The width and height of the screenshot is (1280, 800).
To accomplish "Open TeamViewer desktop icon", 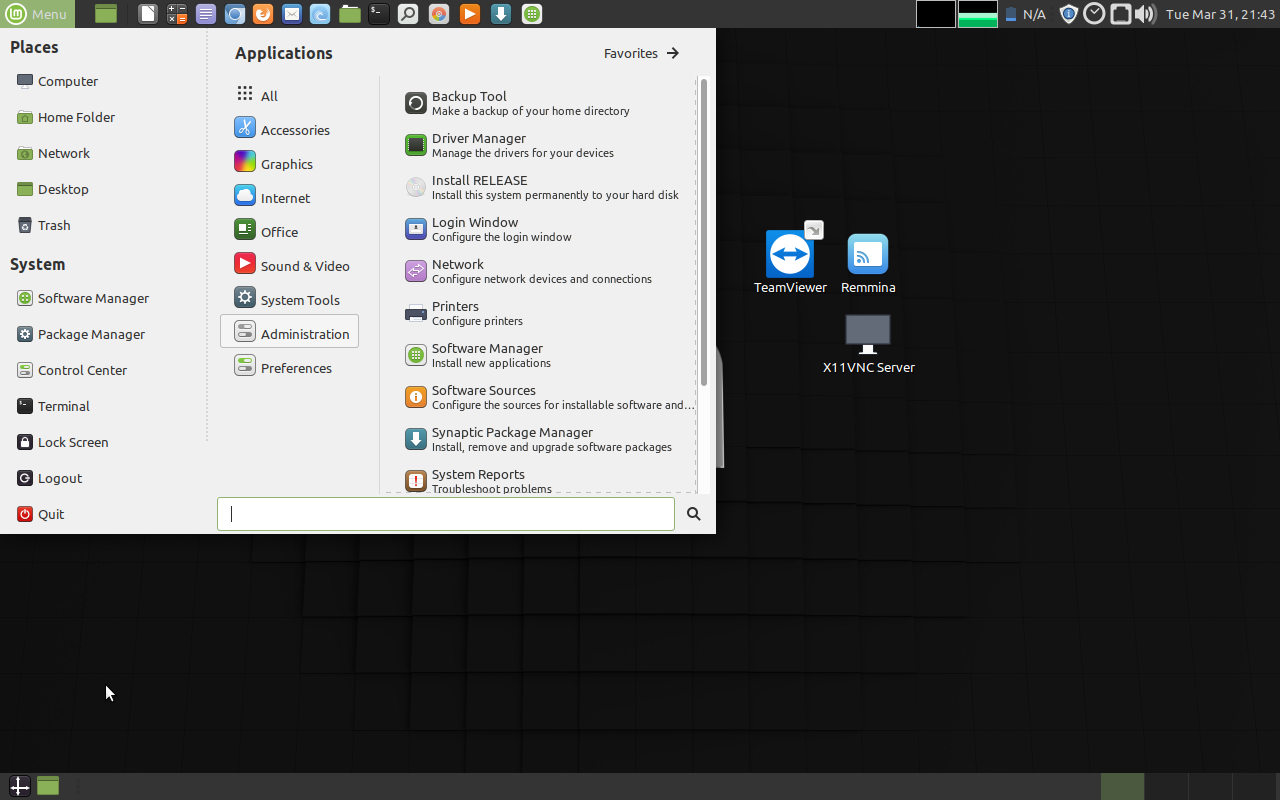I will (x=790, y=262).
